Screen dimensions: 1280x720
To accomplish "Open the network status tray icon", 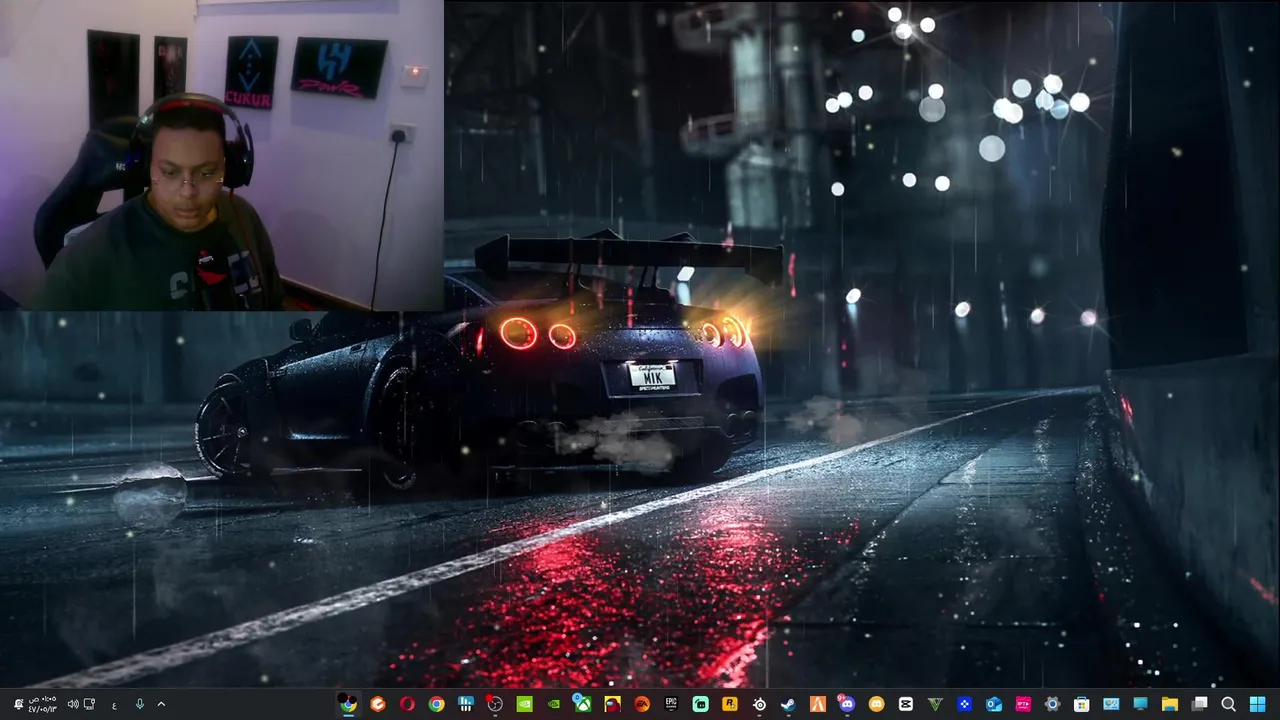I will point(89,704).
